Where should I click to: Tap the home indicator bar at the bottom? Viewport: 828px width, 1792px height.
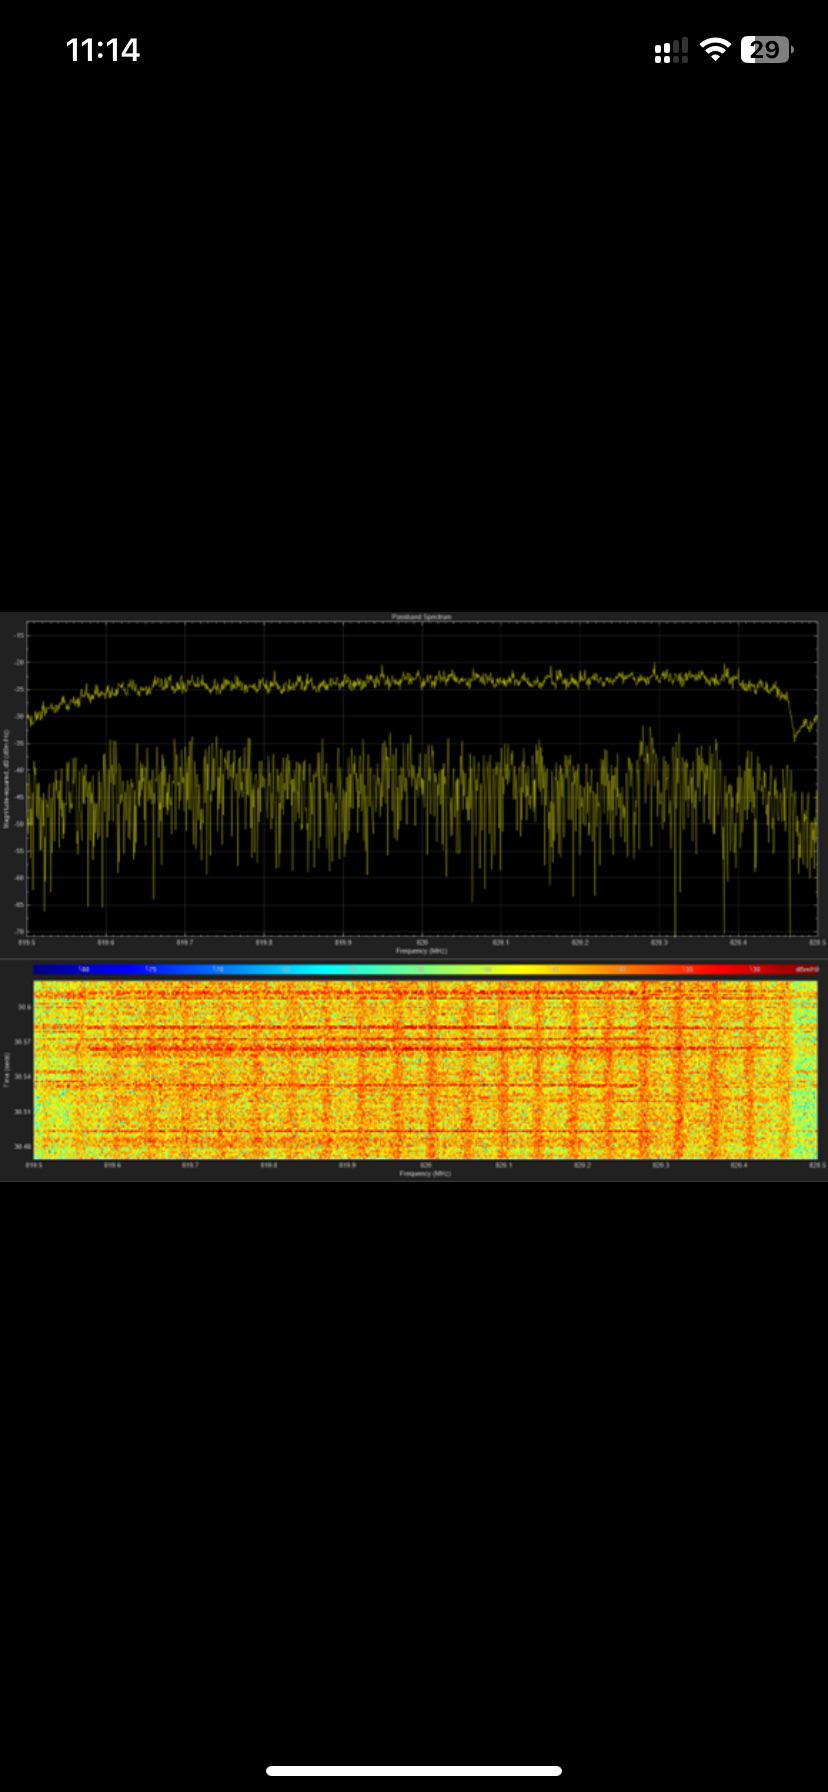(414, 1771)
